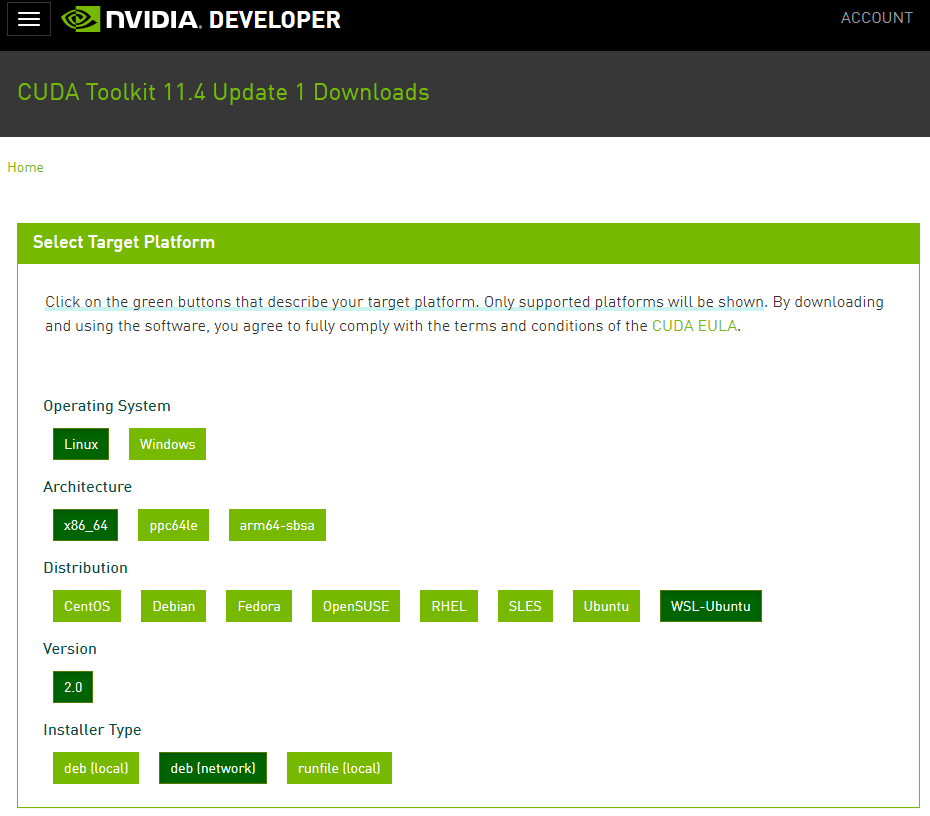
Task: Choose x86_64 architecture
Action: point(85,525)
